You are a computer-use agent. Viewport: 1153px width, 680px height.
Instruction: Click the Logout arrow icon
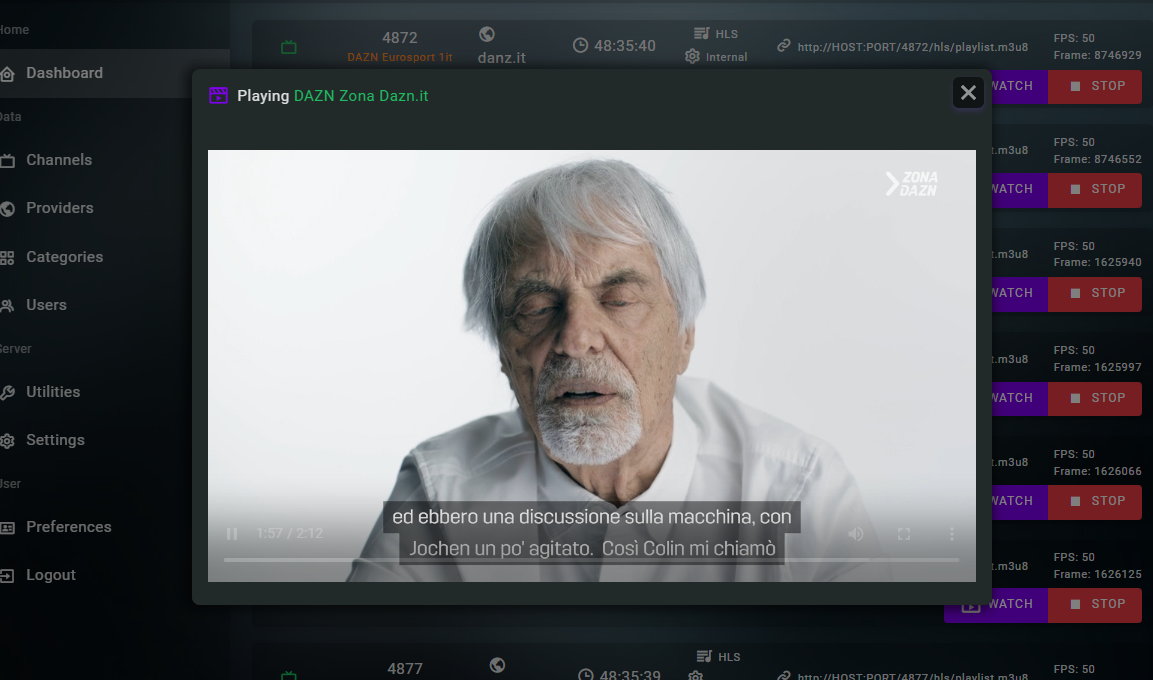(7, 576)
